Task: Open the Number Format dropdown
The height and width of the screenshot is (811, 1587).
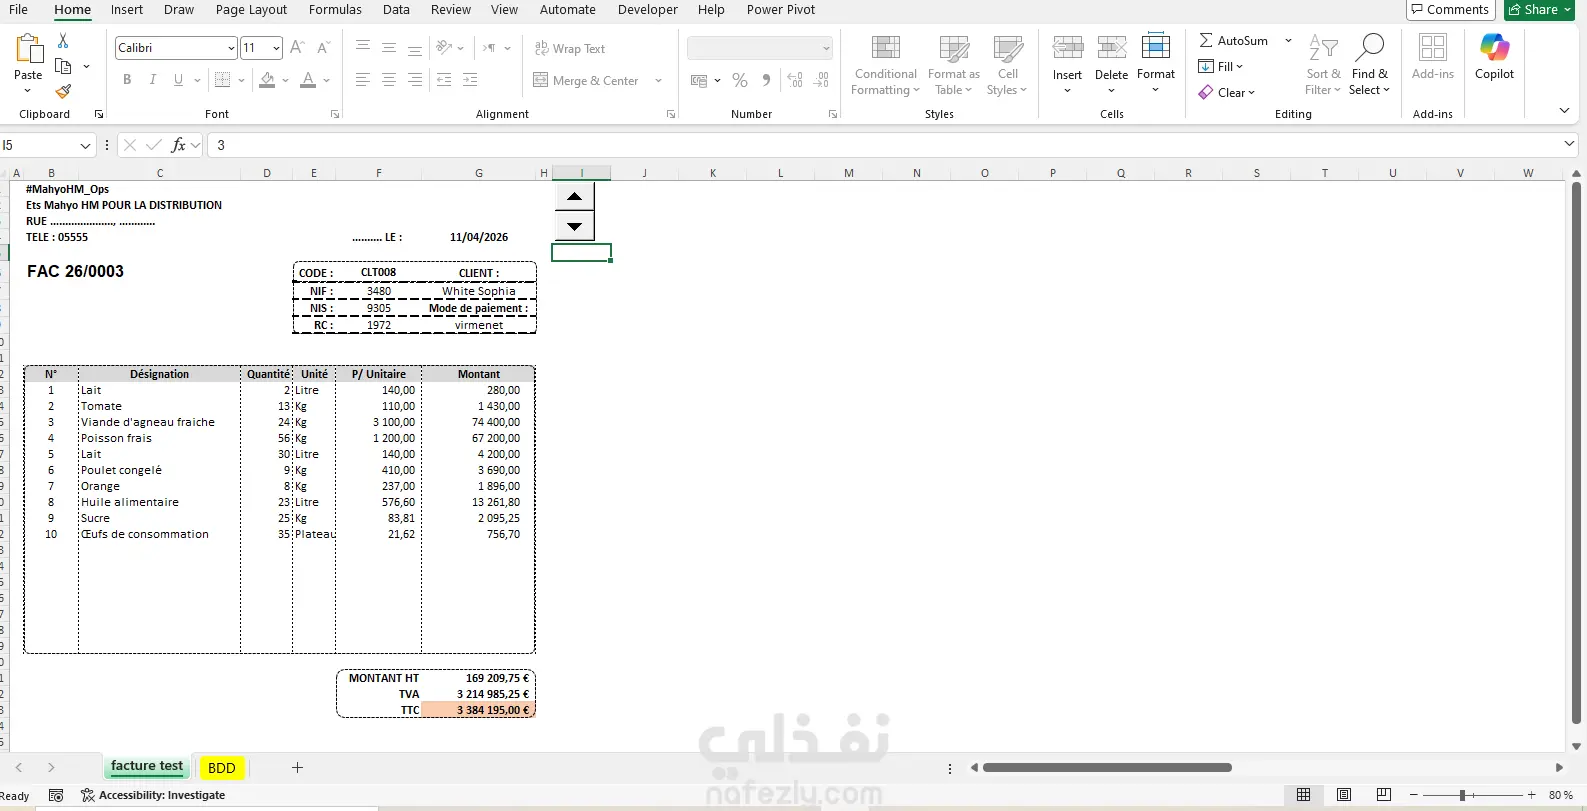Action: click(826, 48)
